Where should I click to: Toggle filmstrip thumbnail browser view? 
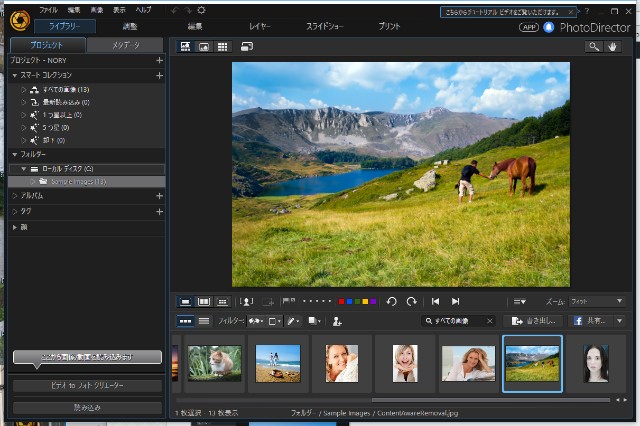coord(186,321)
